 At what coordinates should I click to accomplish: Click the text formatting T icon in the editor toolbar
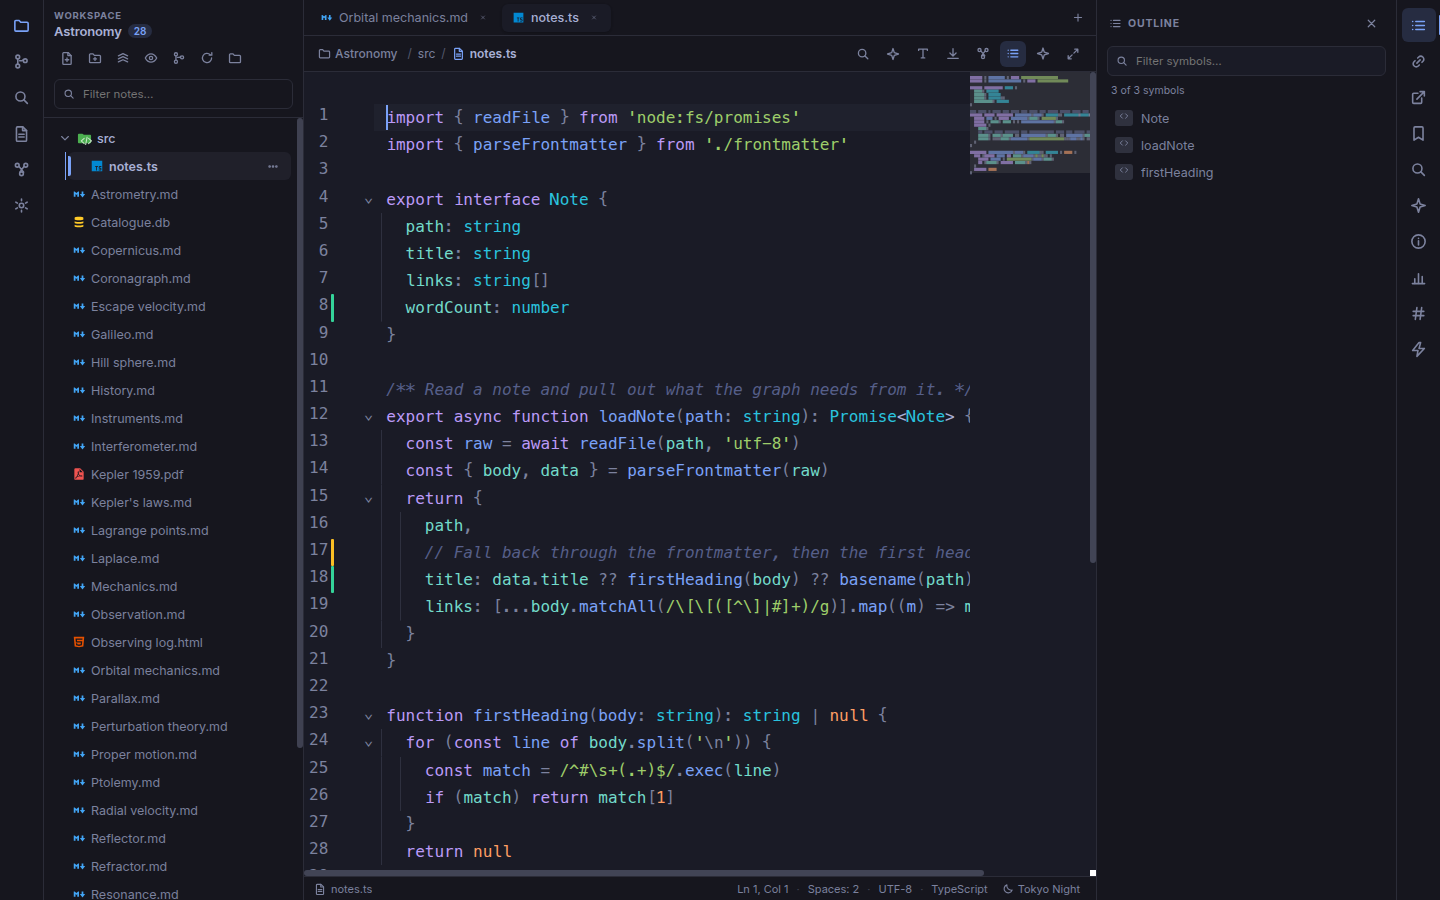coord(923,54)
